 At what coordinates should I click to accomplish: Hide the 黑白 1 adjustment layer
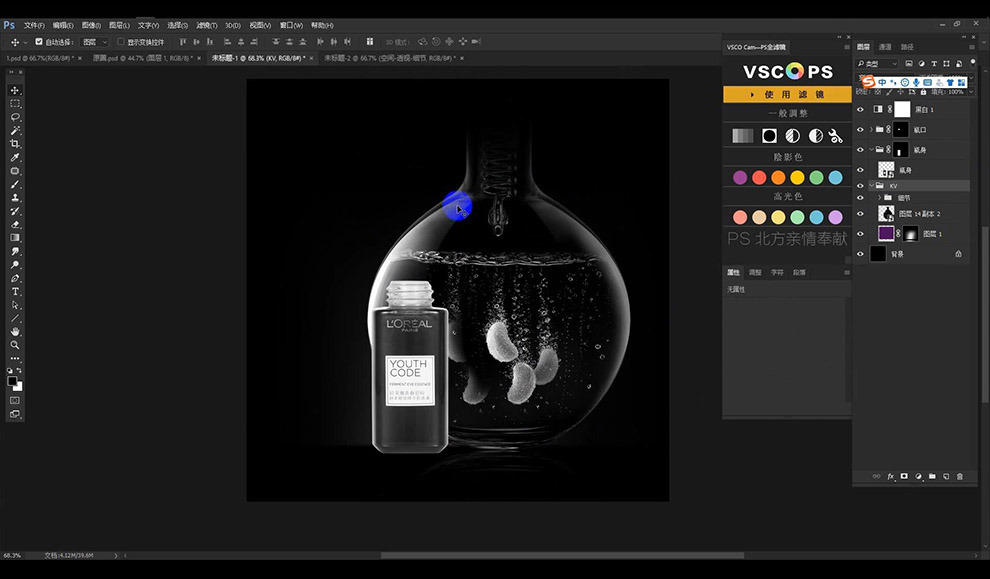point(860,109)
